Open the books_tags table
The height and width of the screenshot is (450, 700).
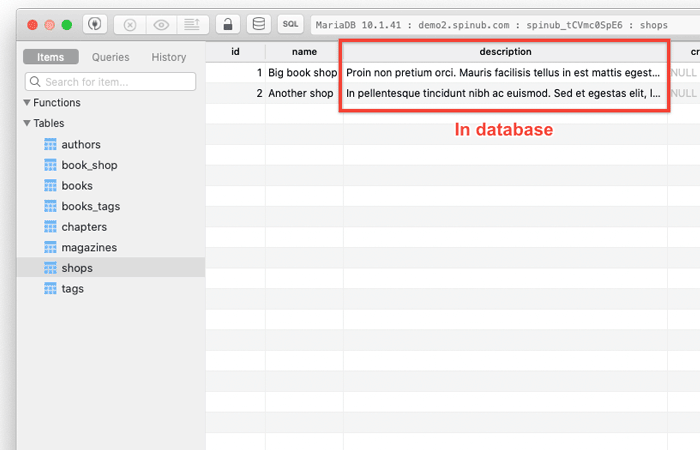tap(91, 207)
